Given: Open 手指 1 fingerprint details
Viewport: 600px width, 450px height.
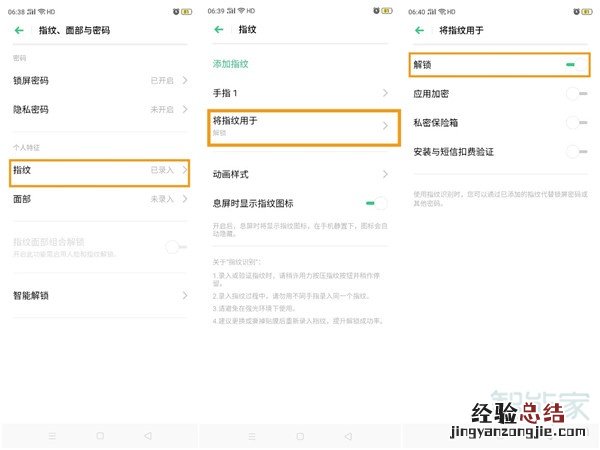Looking at the screenshot, I should (x=300, y=93).
